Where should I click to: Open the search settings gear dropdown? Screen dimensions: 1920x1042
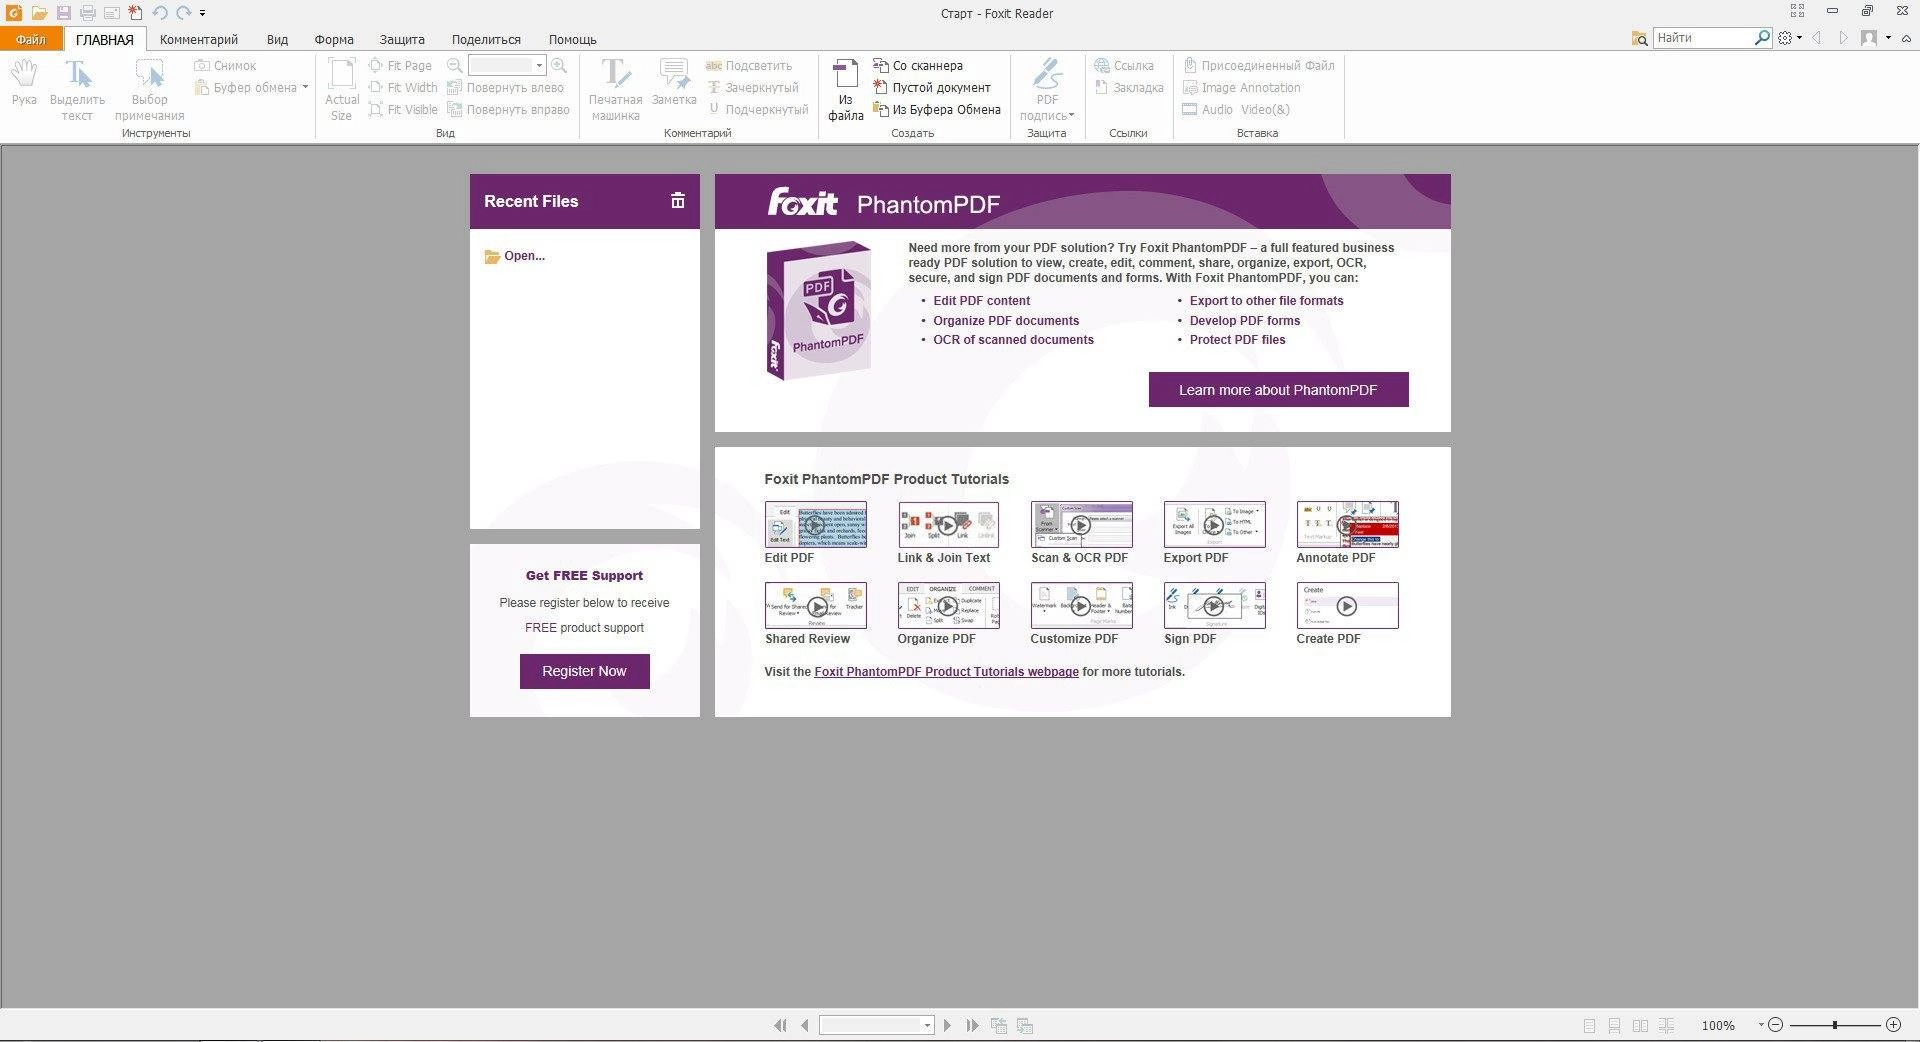1789,38
